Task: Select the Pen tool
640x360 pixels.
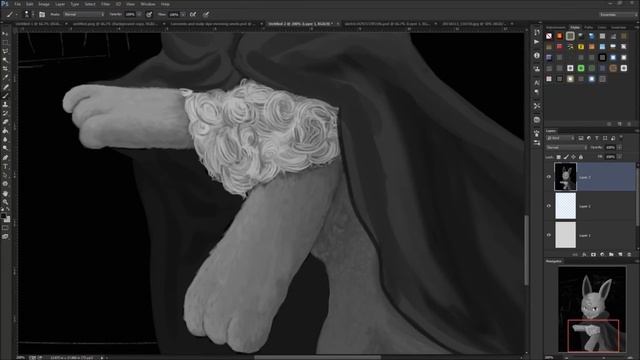Action: [5, 158]
